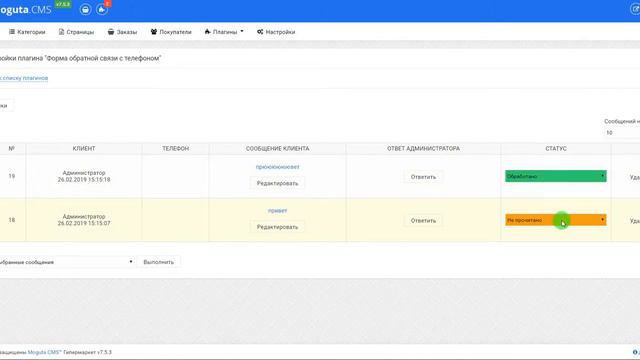Click Ответить button in row 18
640x360 pixels.
coord(423,220)
